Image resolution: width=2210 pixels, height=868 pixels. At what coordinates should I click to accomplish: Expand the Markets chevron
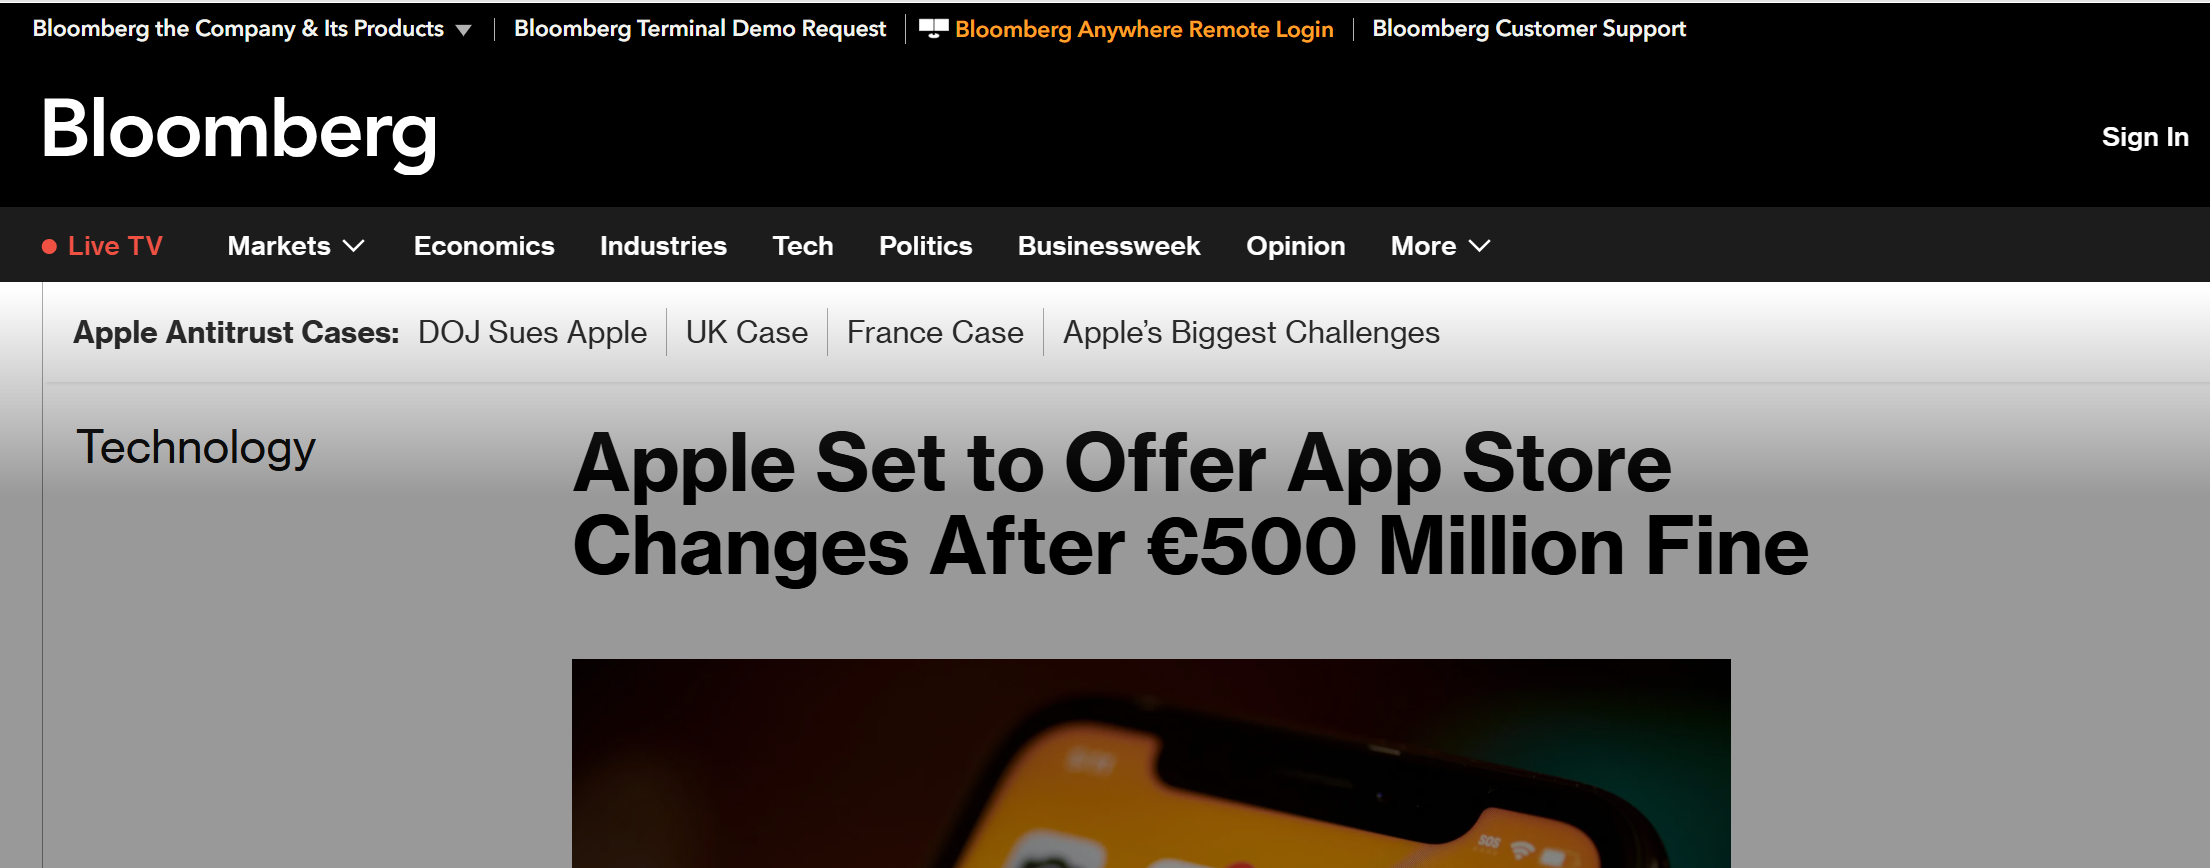pyautogui.click(x=354, y=246)
